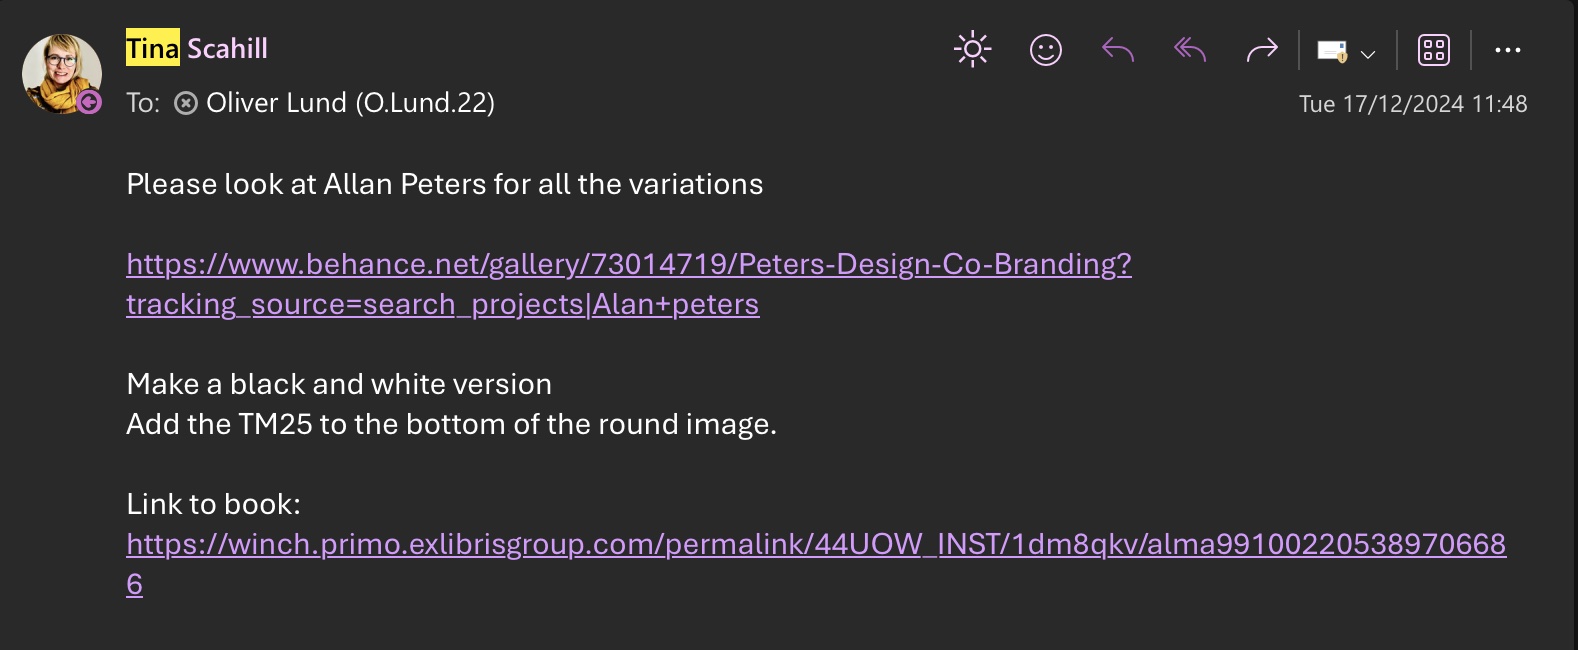Open the Behance Peters Design Co Branding link
The width and height of the screenshot is (1578, 650).
(x=628, y=264)
